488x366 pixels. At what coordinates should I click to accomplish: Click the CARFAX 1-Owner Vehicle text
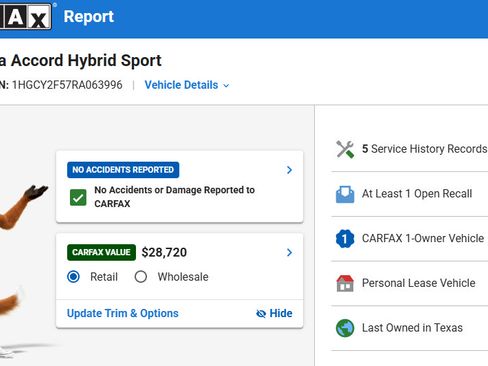[423, 238]
